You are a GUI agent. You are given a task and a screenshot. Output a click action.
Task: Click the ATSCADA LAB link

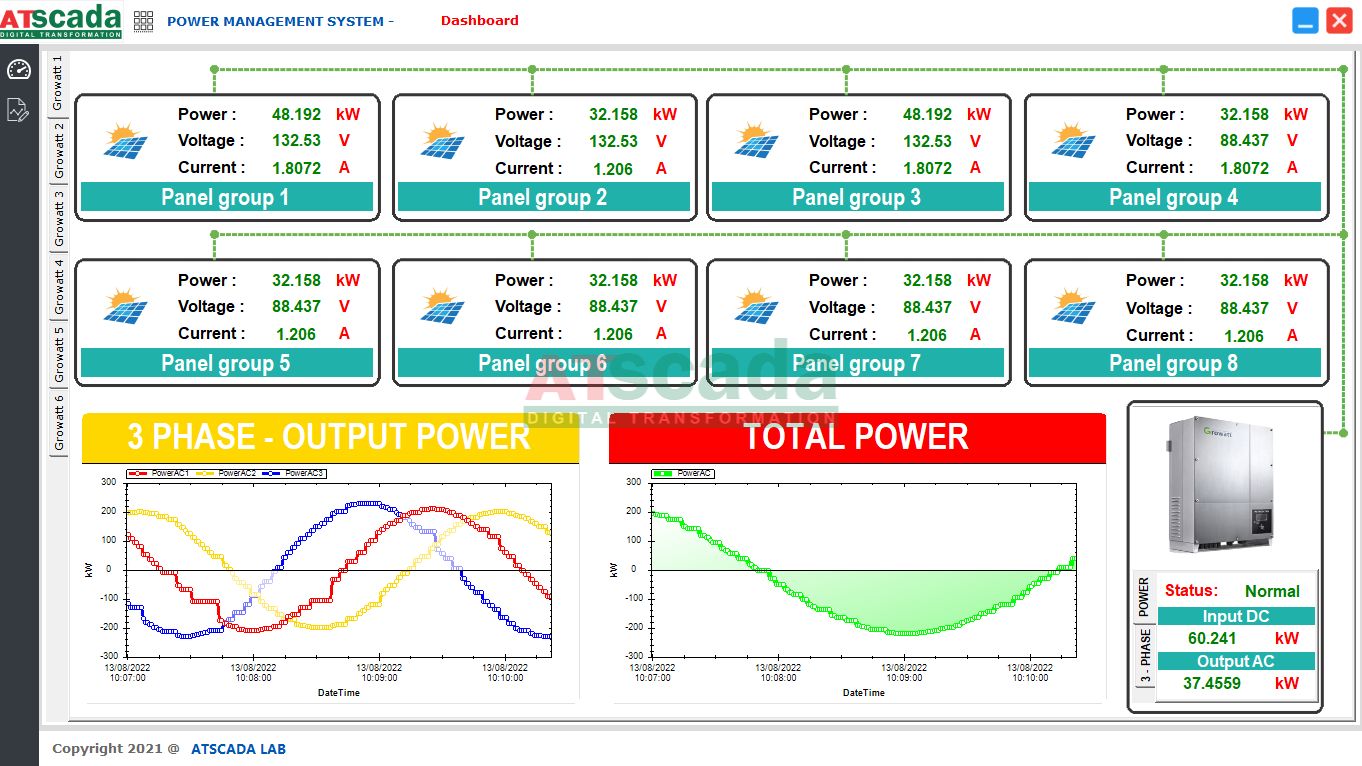238,748
